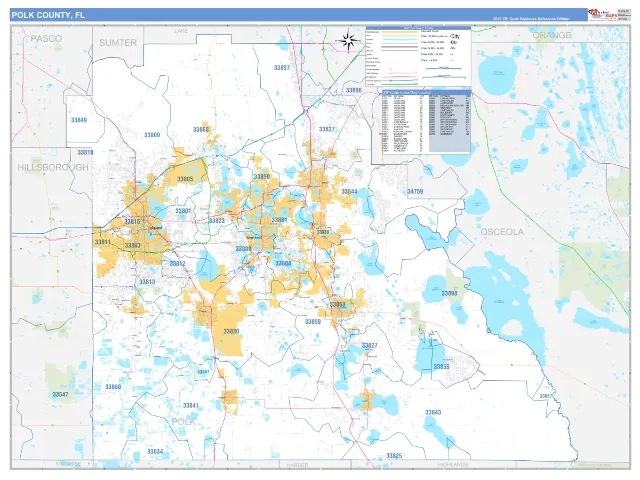Click ZIP code 33850 label
This screenshot has width=640, height=480.
262,176
